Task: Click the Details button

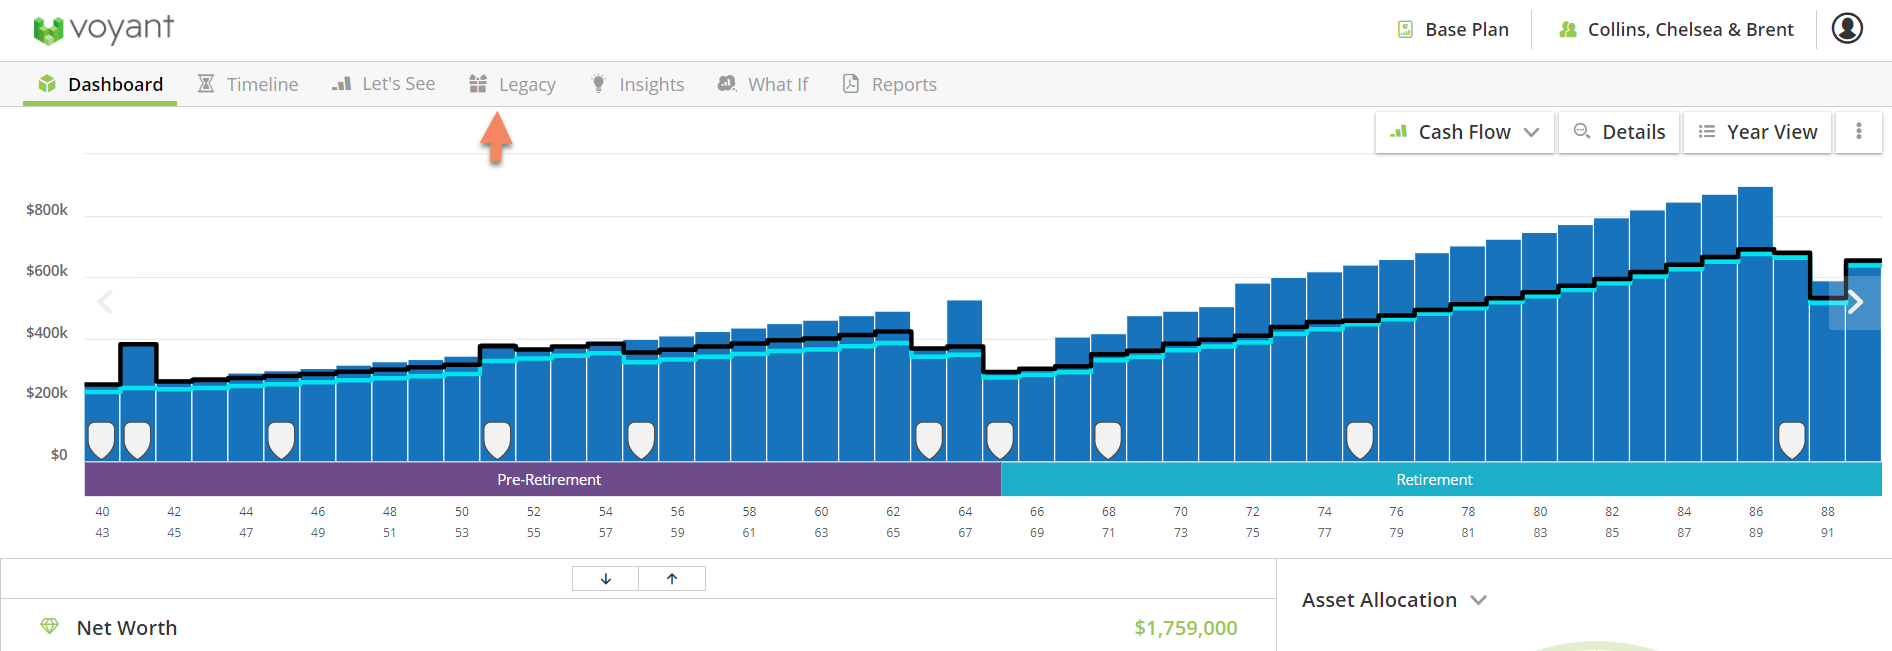Action: [x=1619, y=132]
